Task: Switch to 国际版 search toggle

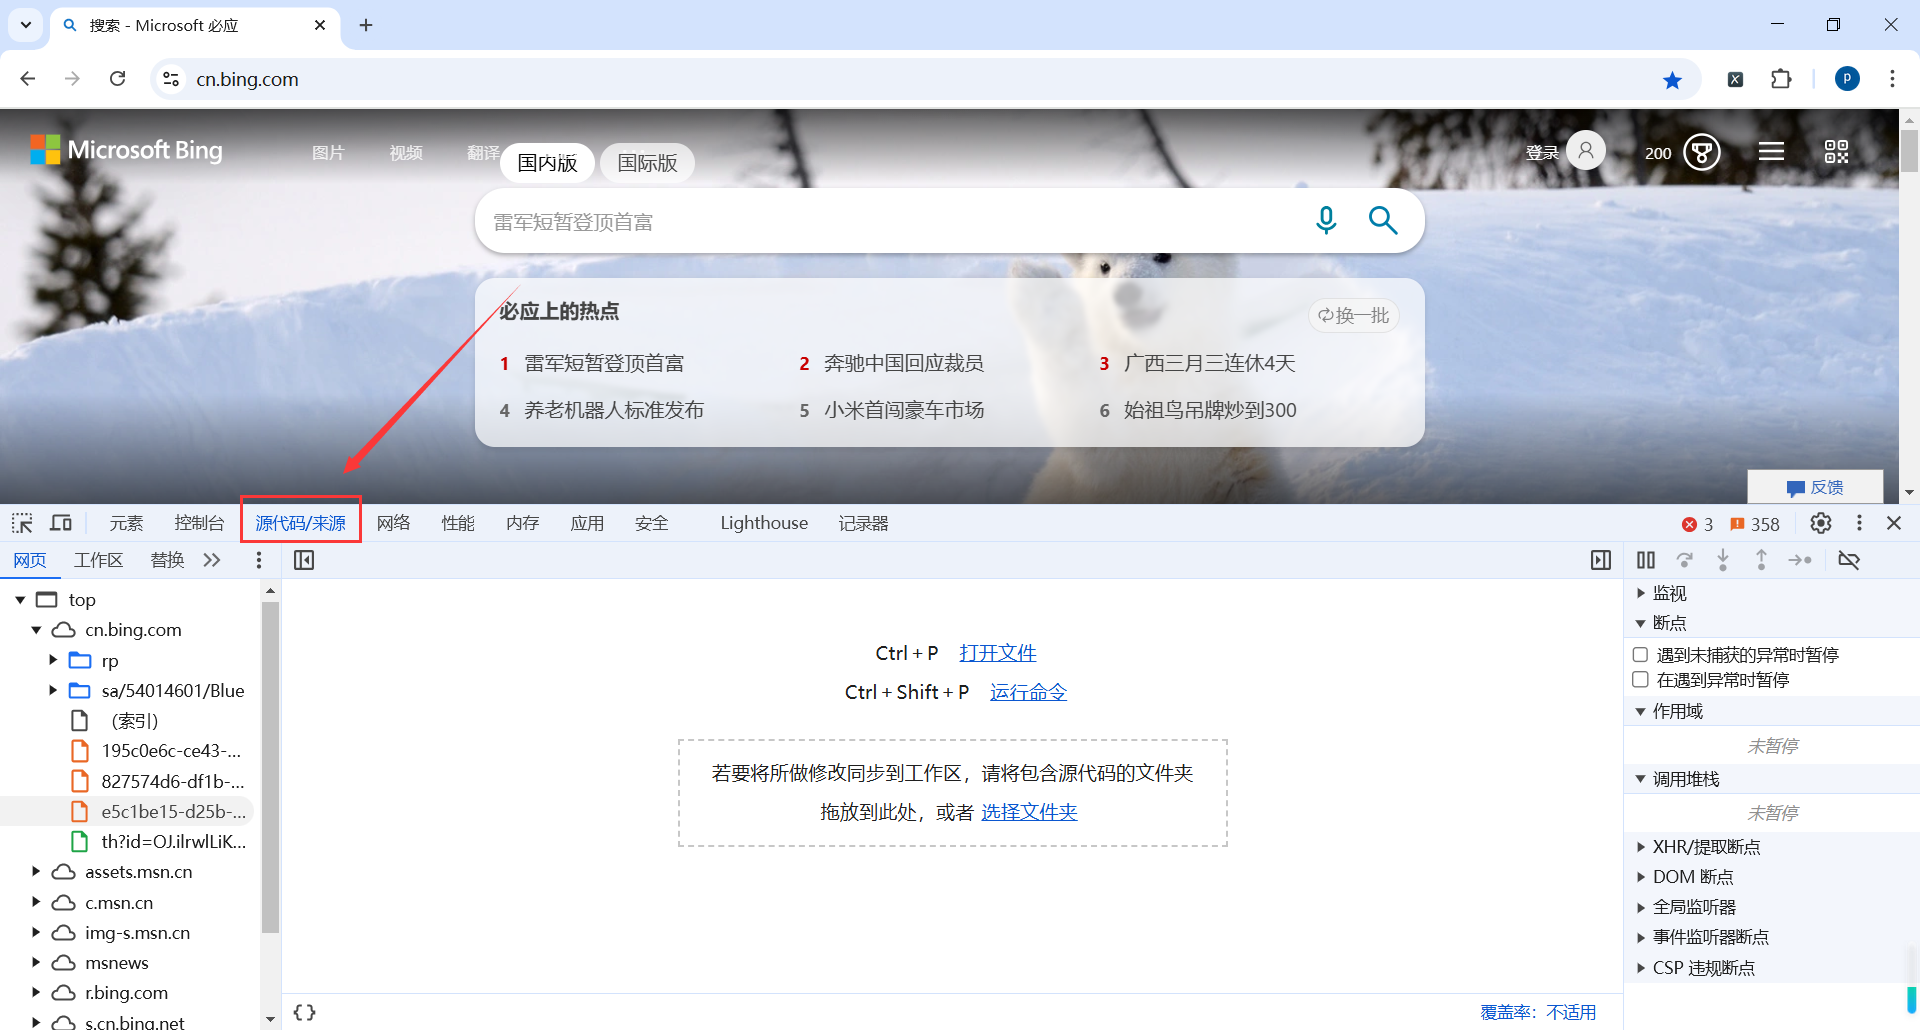Action: coord(647,163)
